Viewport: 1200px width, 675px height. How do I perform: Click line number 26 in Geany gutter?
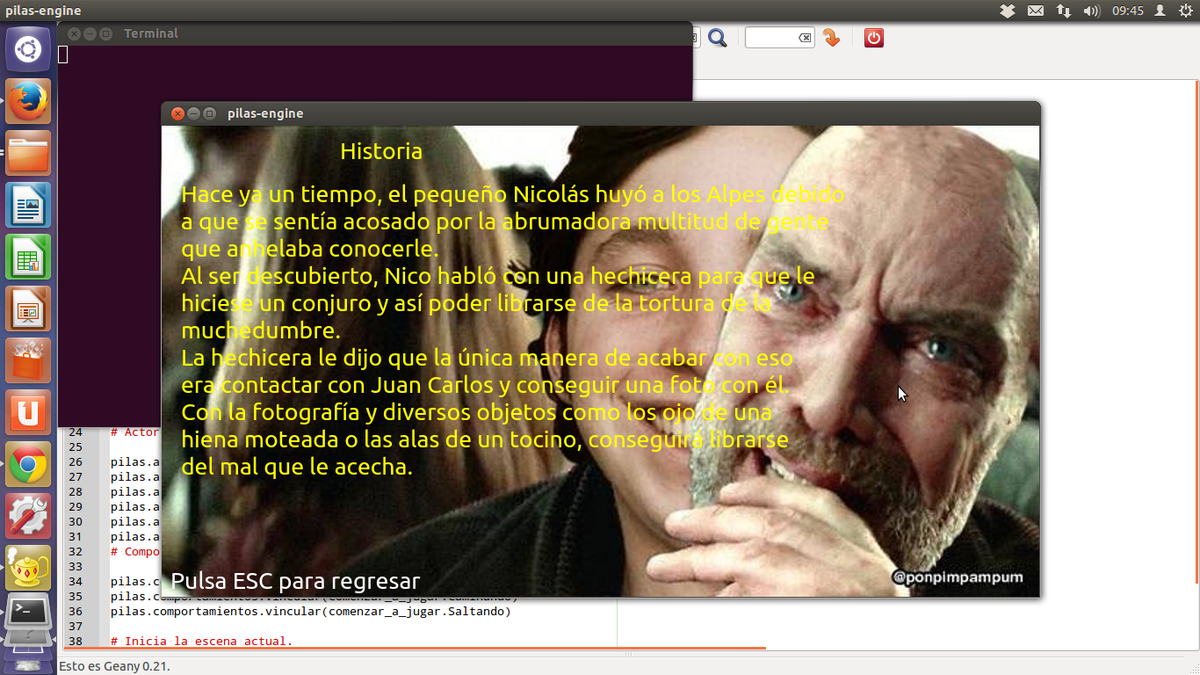click(75, 462)
